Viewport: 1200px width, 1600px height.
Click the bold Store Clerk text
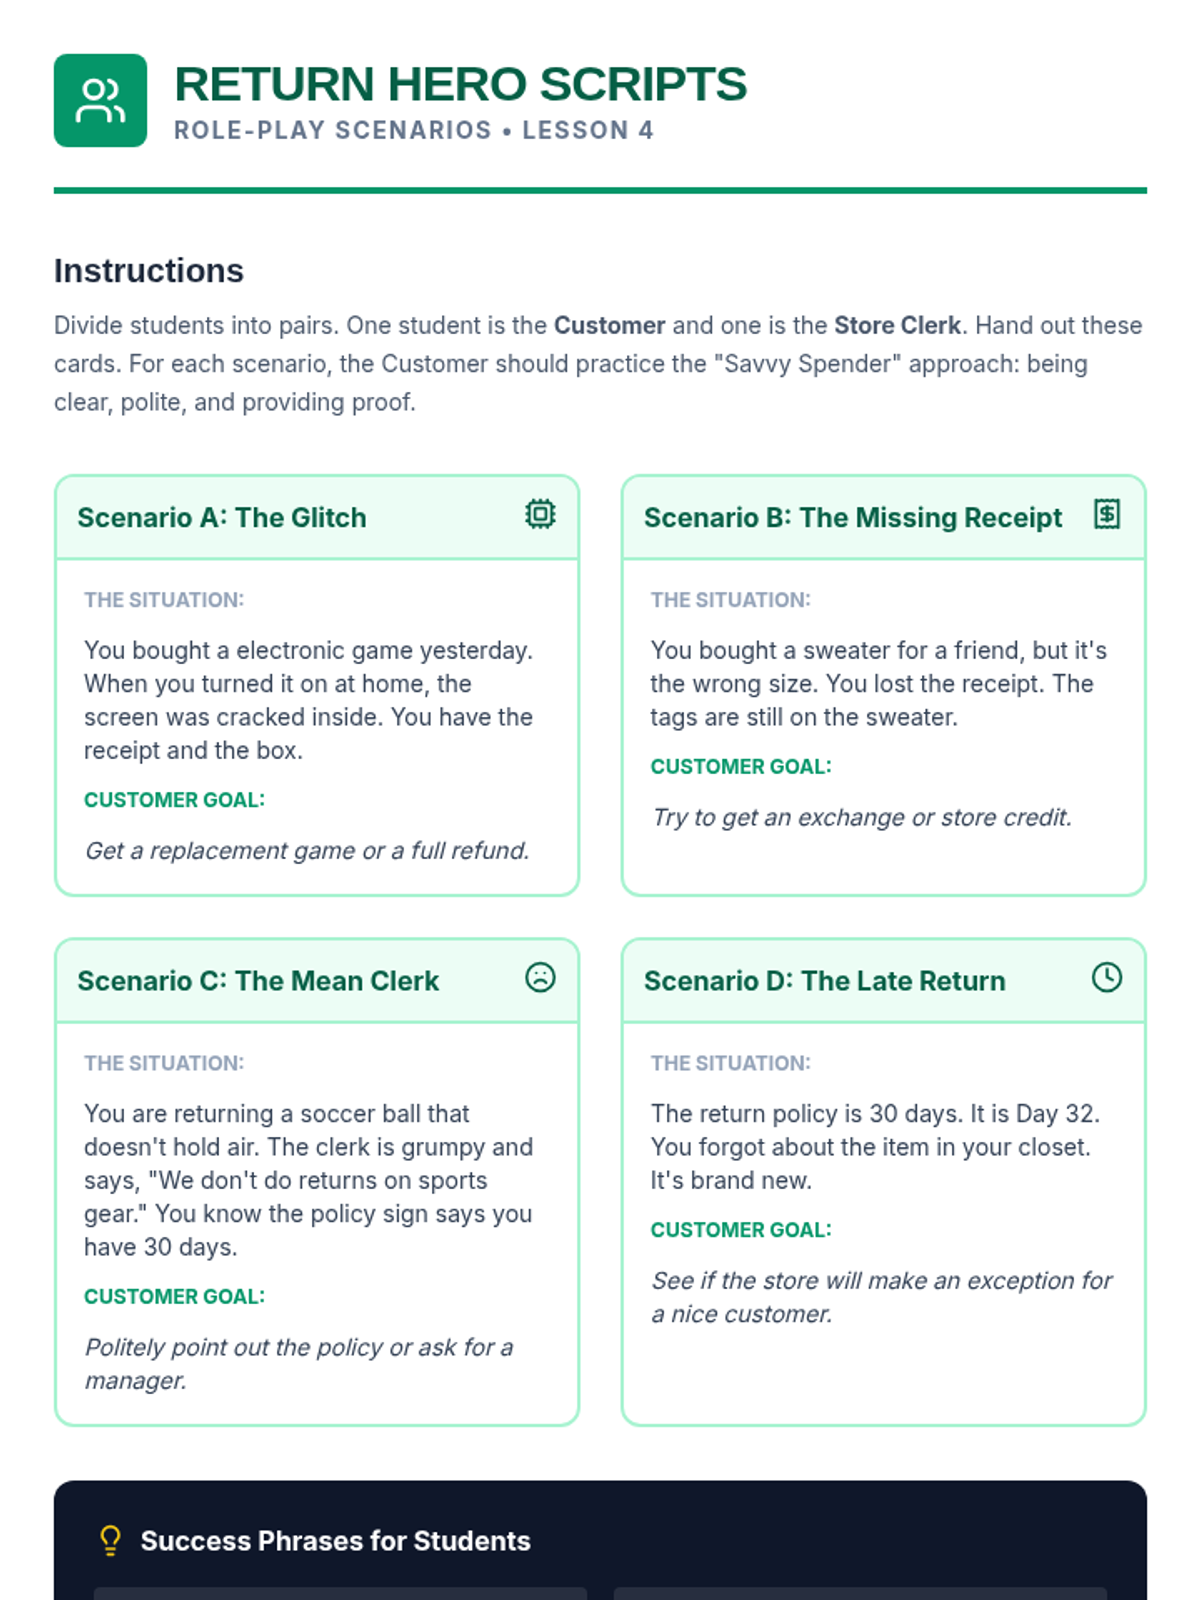898,325
